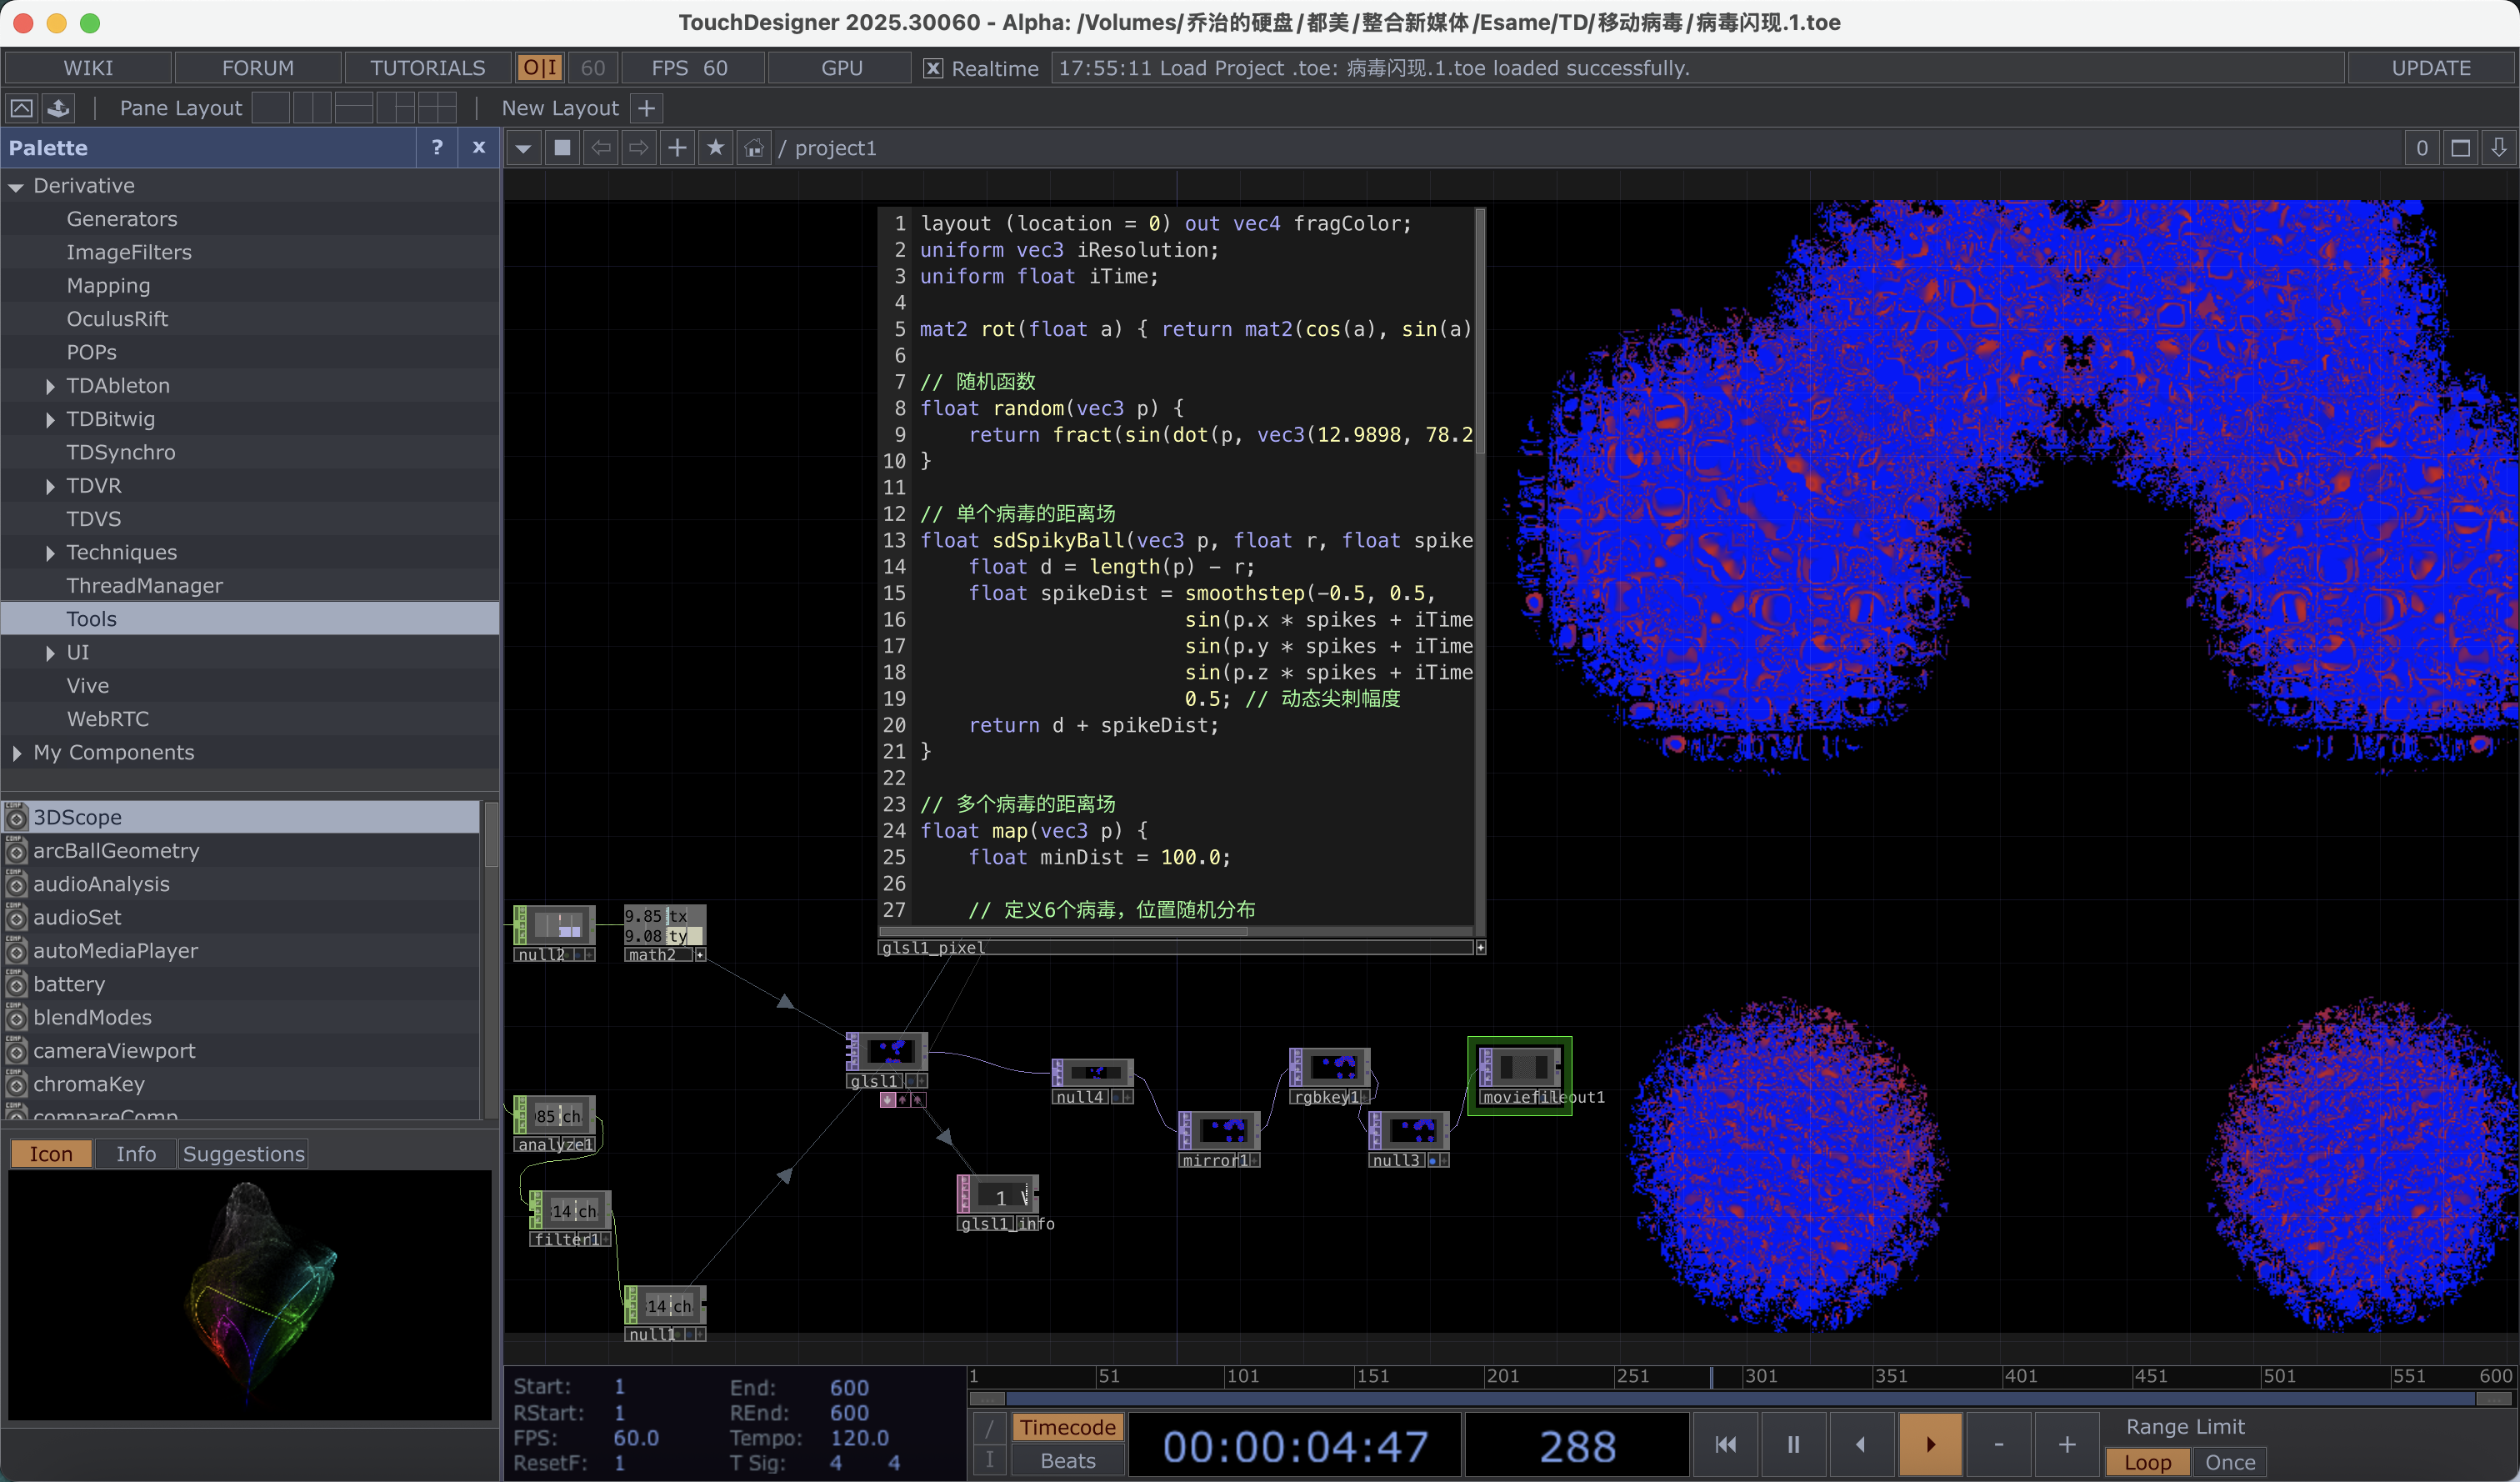Maximize the network pane

[2461, 148]
